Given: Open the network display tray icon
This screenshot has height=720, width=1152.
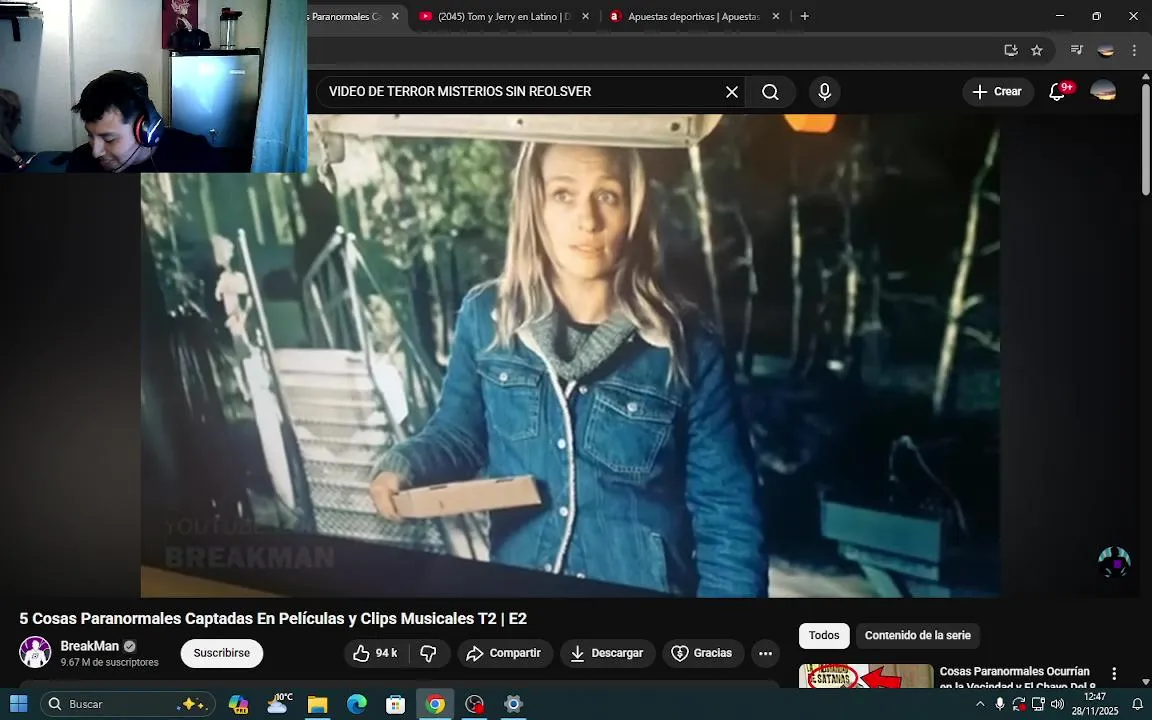Looking at the screenshot, I should pyautogui.click(x=1038, y=704).
